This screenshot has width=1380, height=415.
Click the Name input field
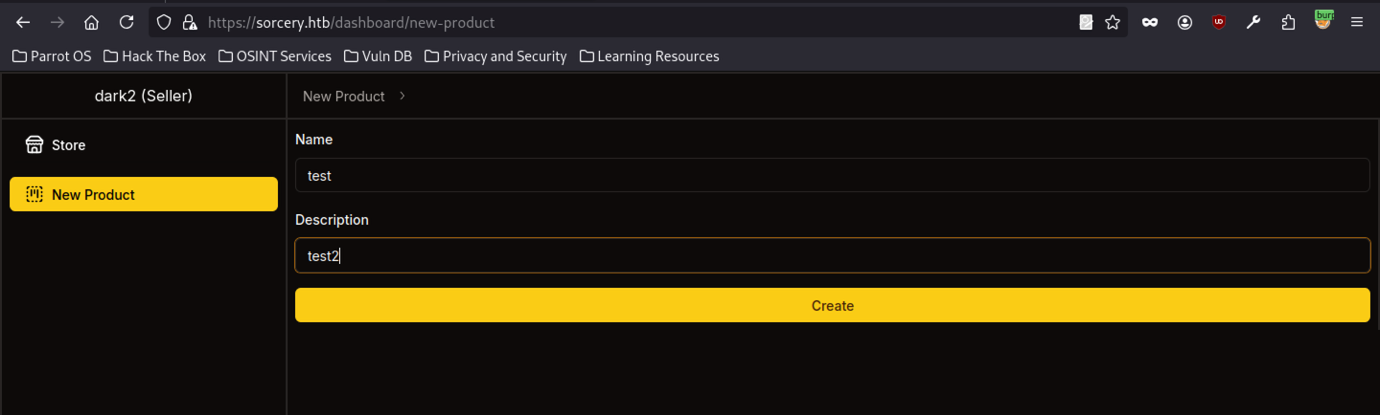point(831,175)
